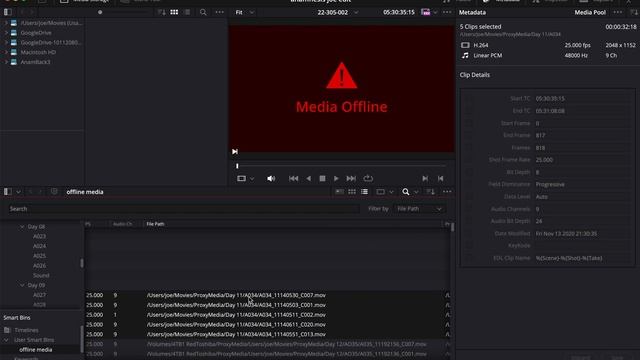
Task: Click in the media pool Search field
Action: pos(184,209)
